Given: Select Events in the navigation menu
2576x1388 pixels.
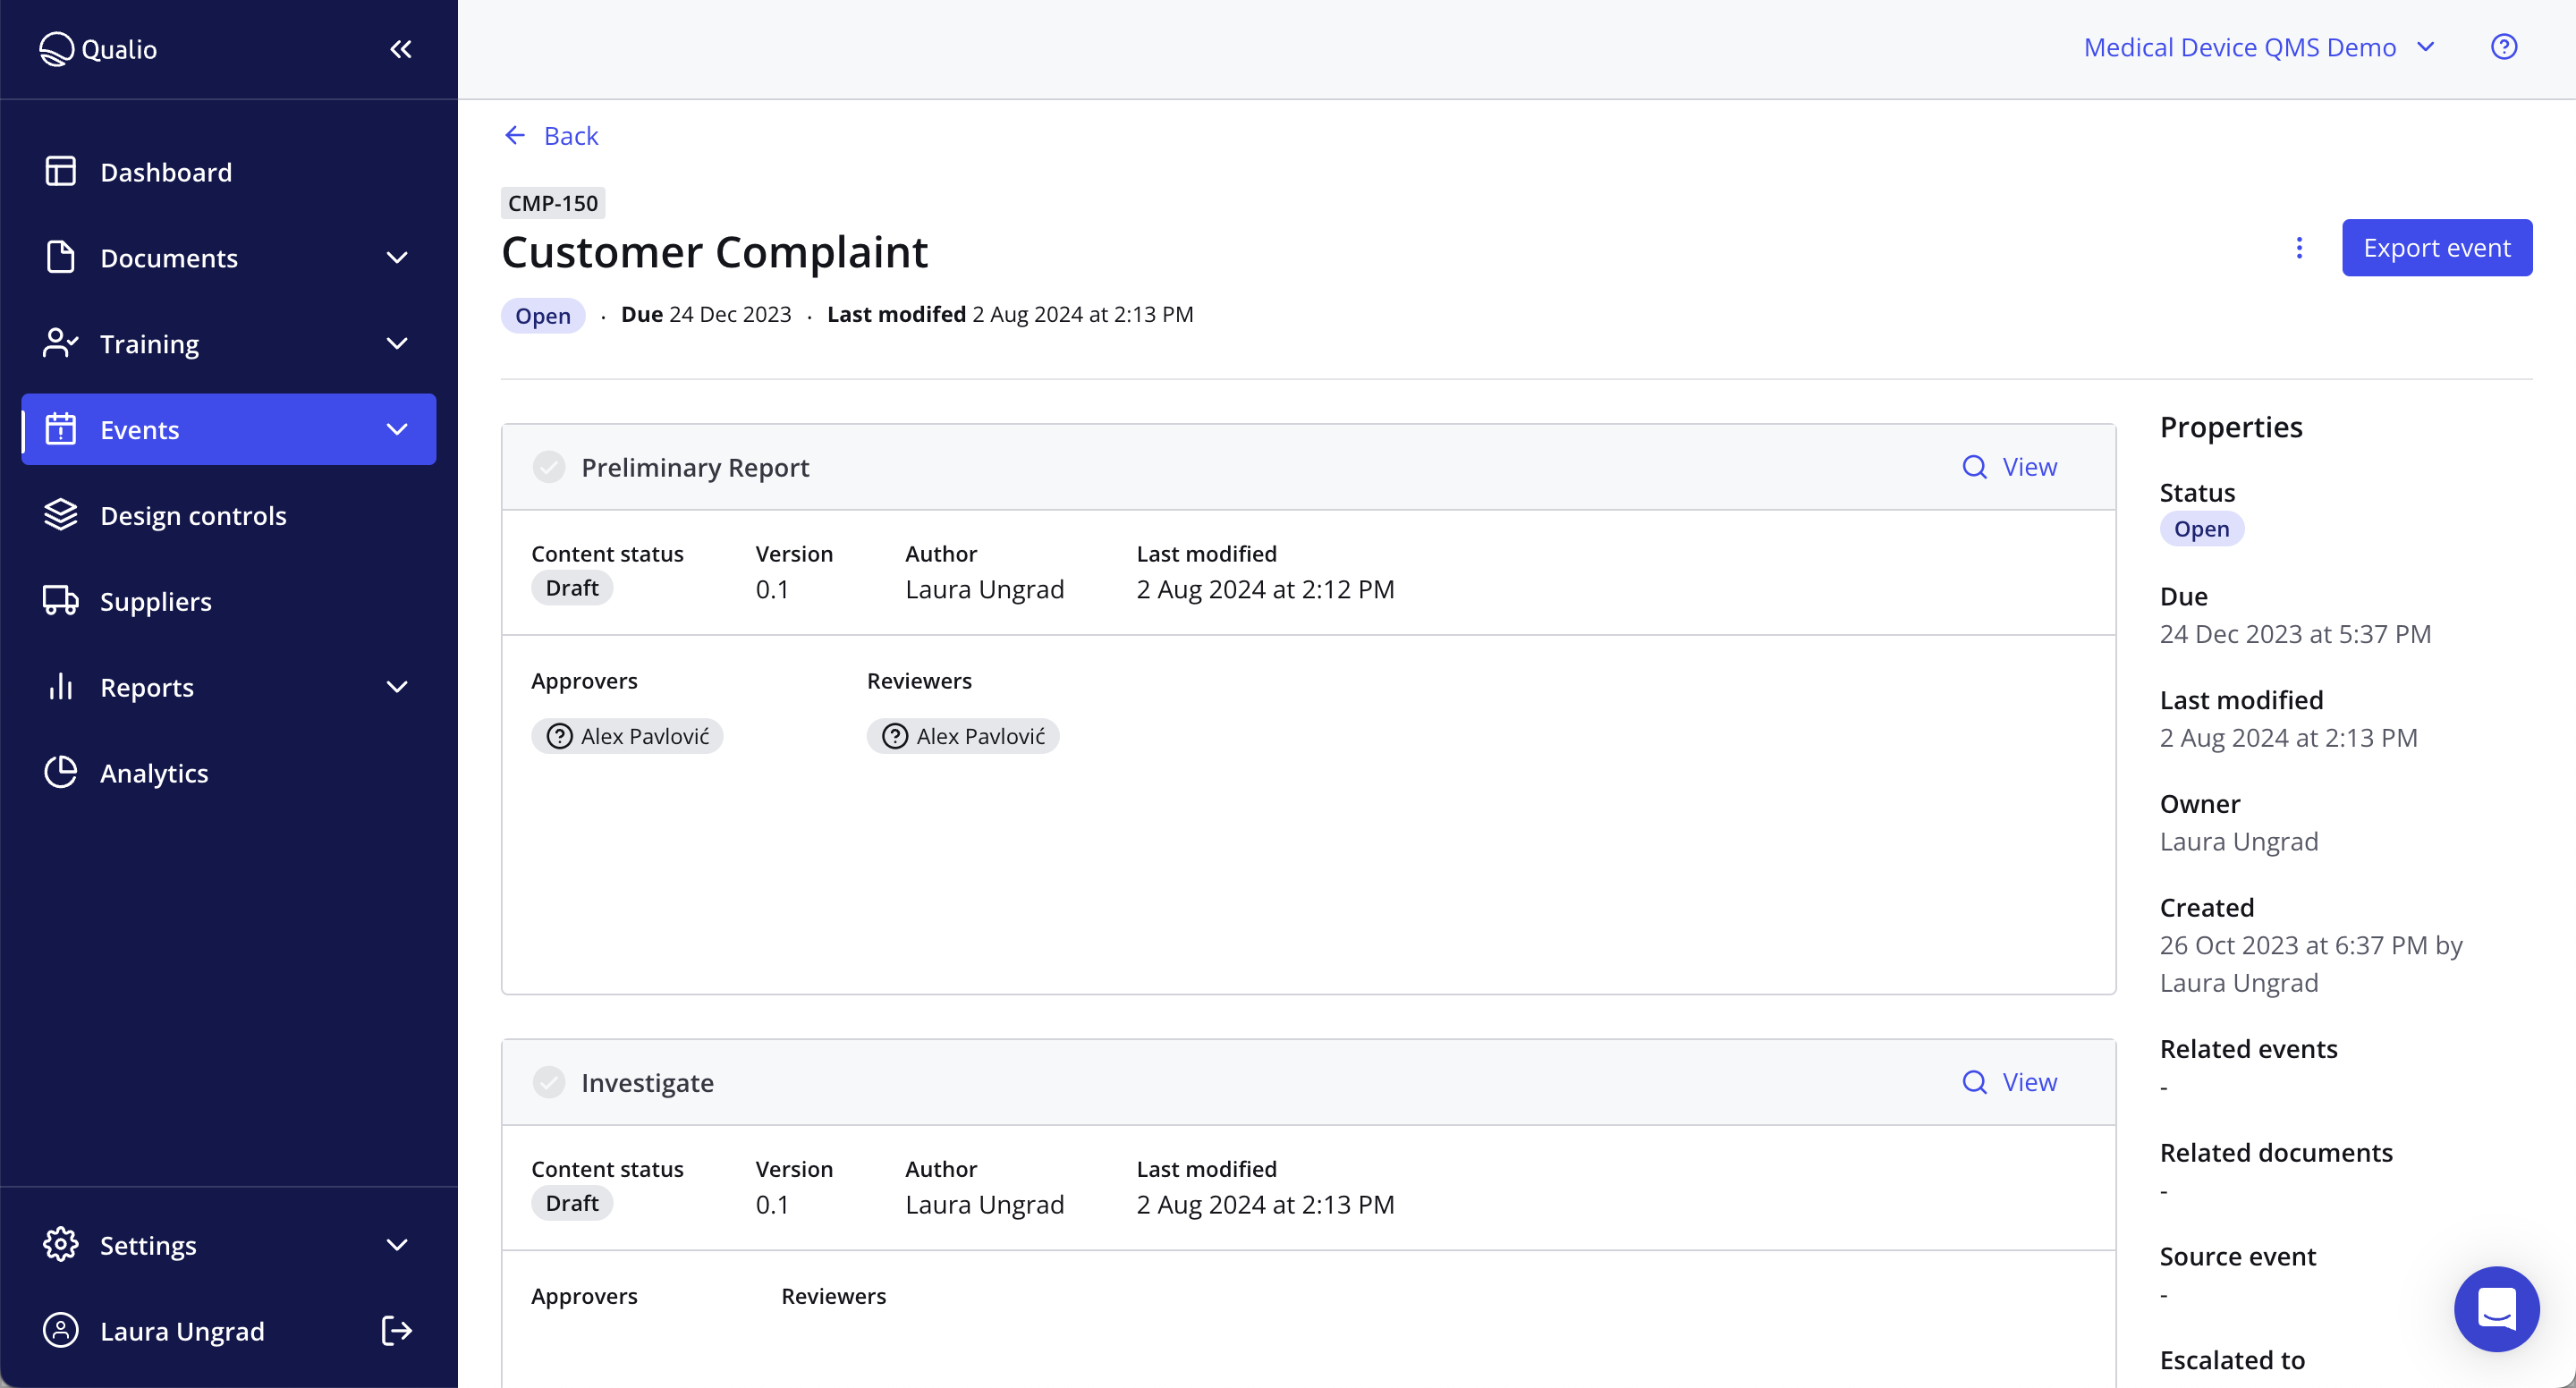Looking at the screenshot, I should pyautogui.click(x=139, y=429).
